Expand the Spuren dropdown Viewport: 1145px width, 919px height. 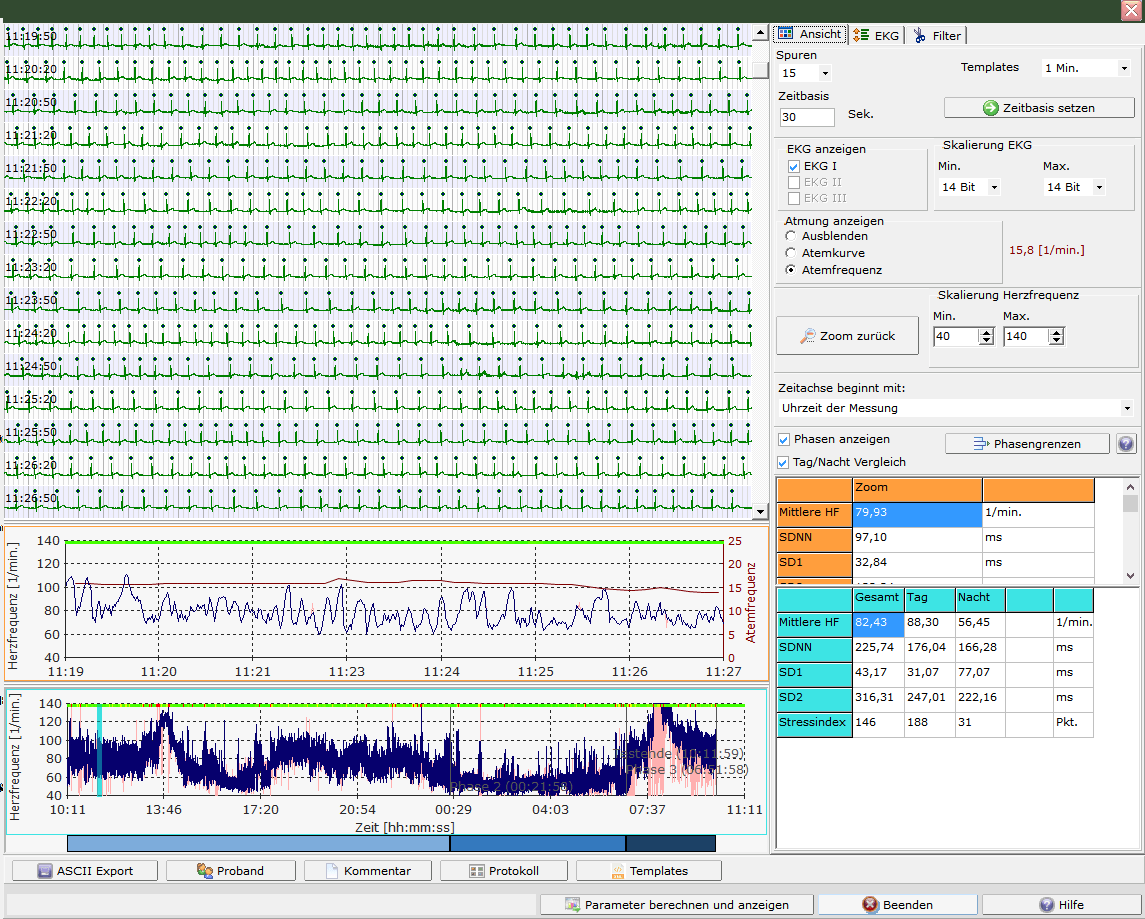coord(824,74)
